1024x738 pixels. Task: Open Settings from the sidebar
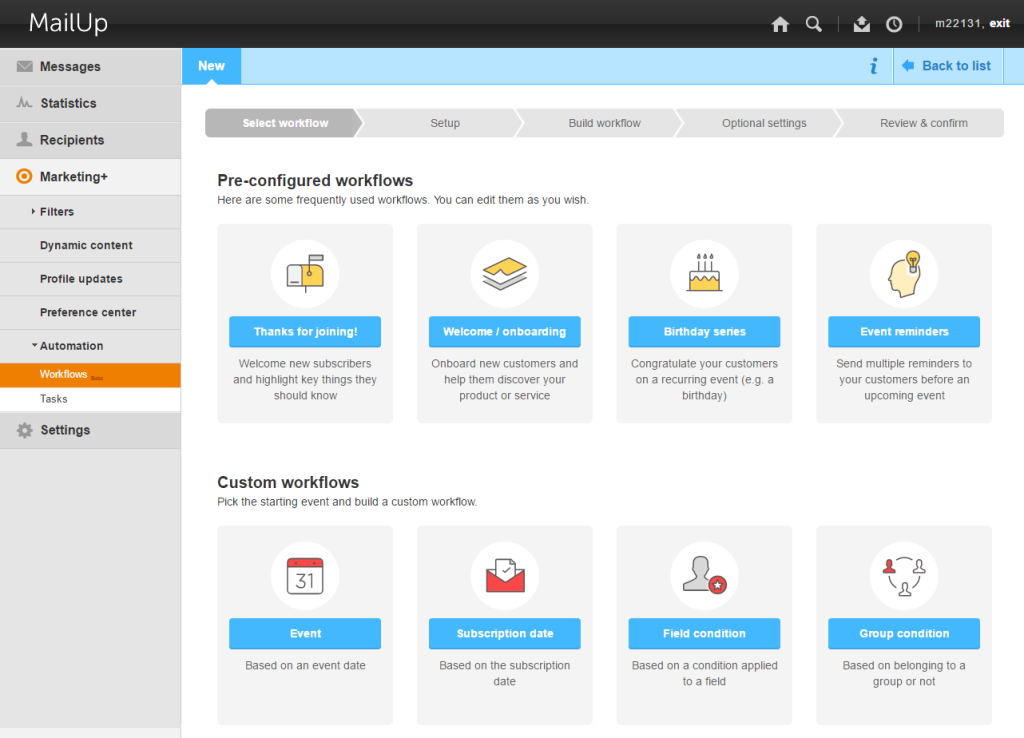[x=65, y=430]
